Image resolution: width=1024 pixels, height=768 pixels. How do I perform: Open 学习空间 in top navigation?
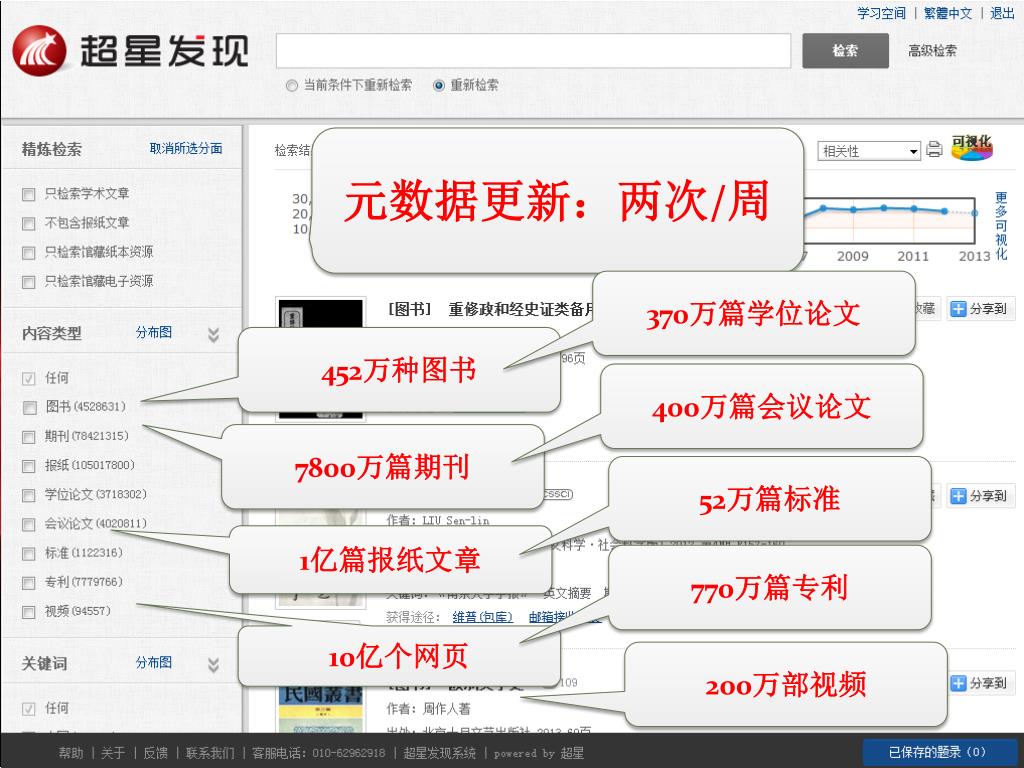coord(881,13)
